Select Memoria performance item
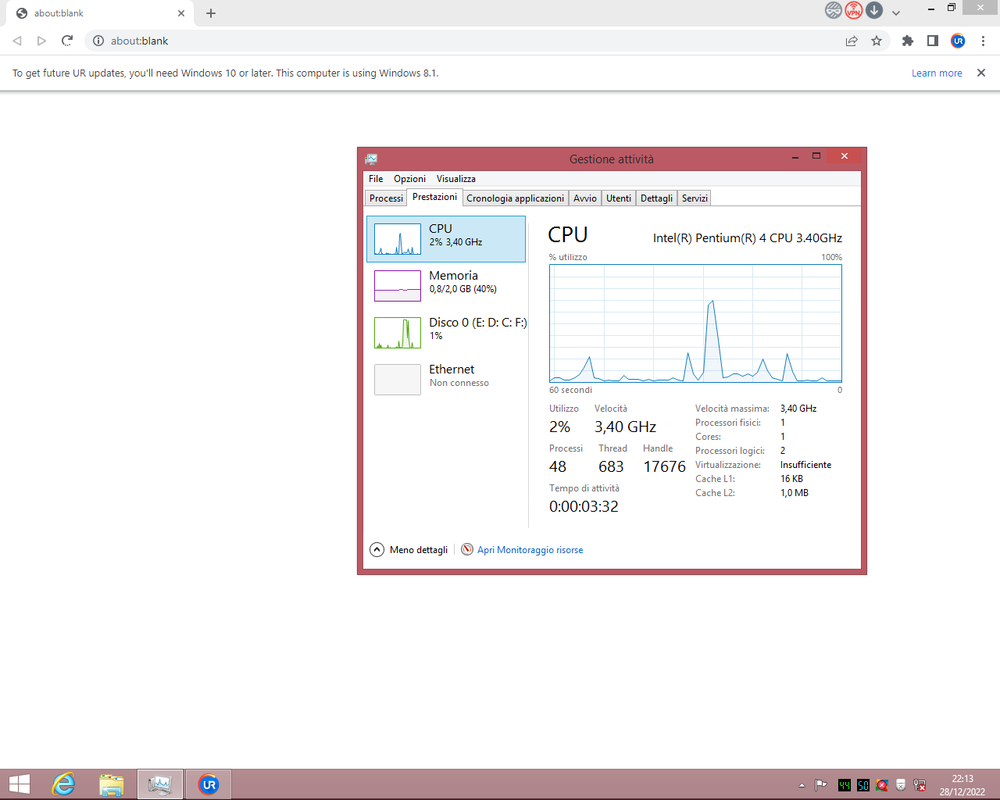This screenshot has height=800, width=1000. [x=446, y=286]
